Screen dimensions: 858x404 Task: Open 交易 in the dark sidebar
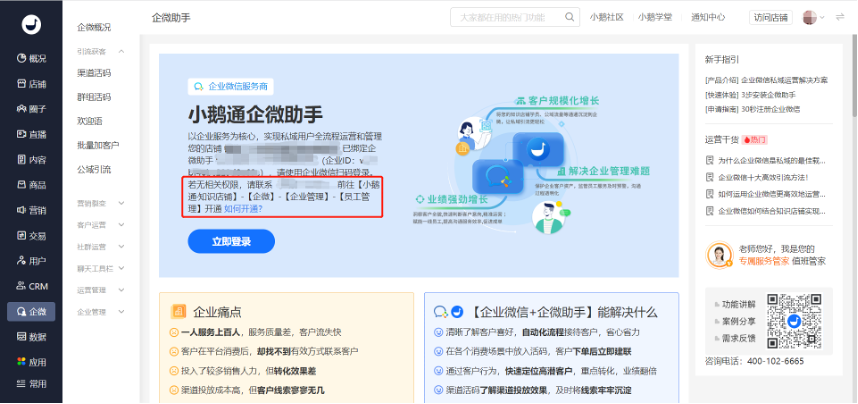click(x=31, y=236)
